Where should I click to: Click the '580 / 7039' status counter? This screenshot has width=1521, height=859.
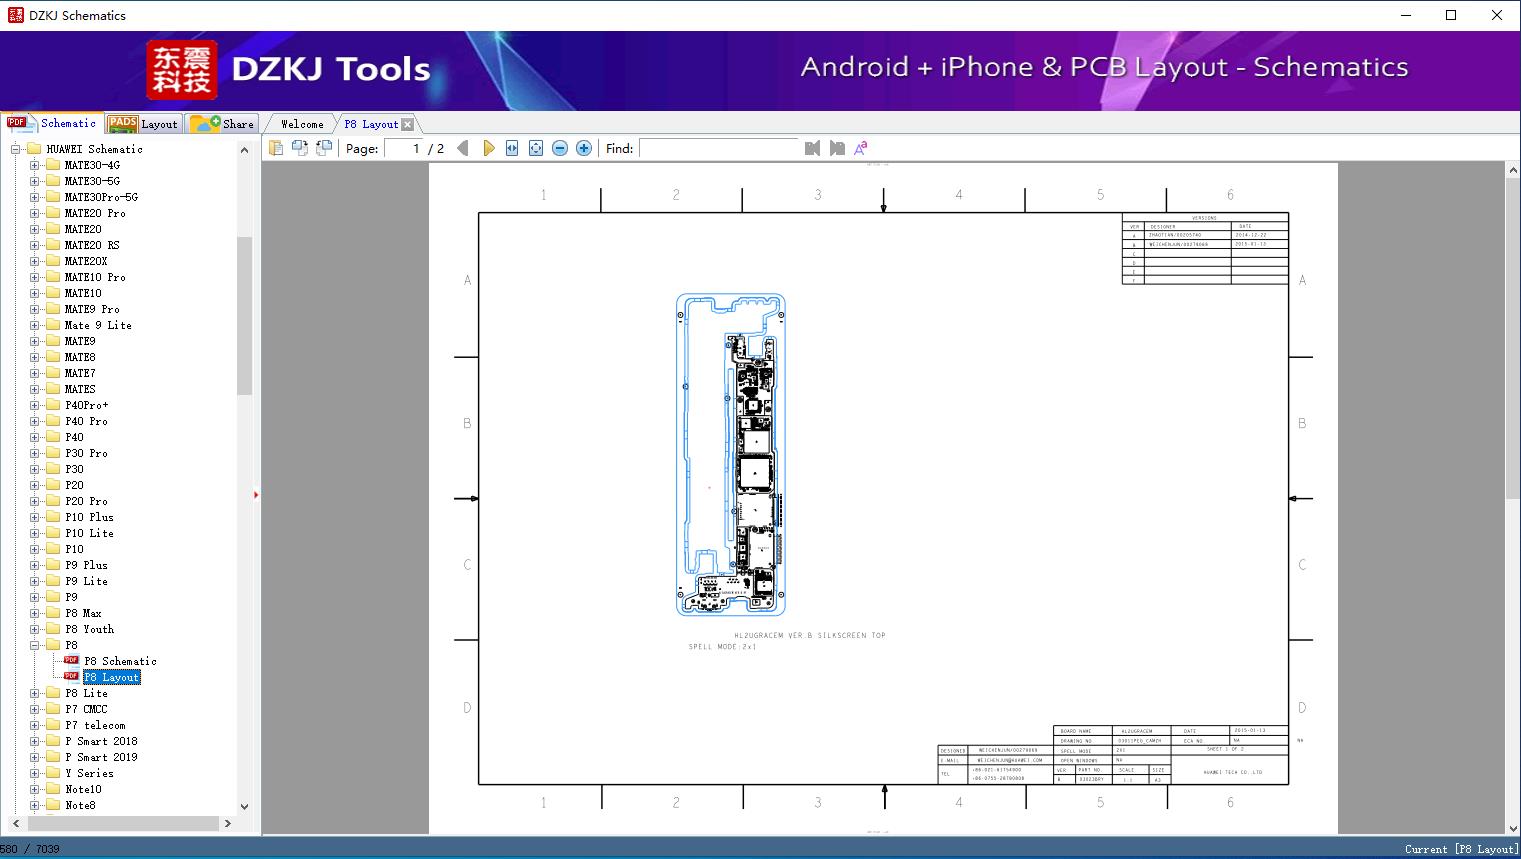[x=30, y=849]
